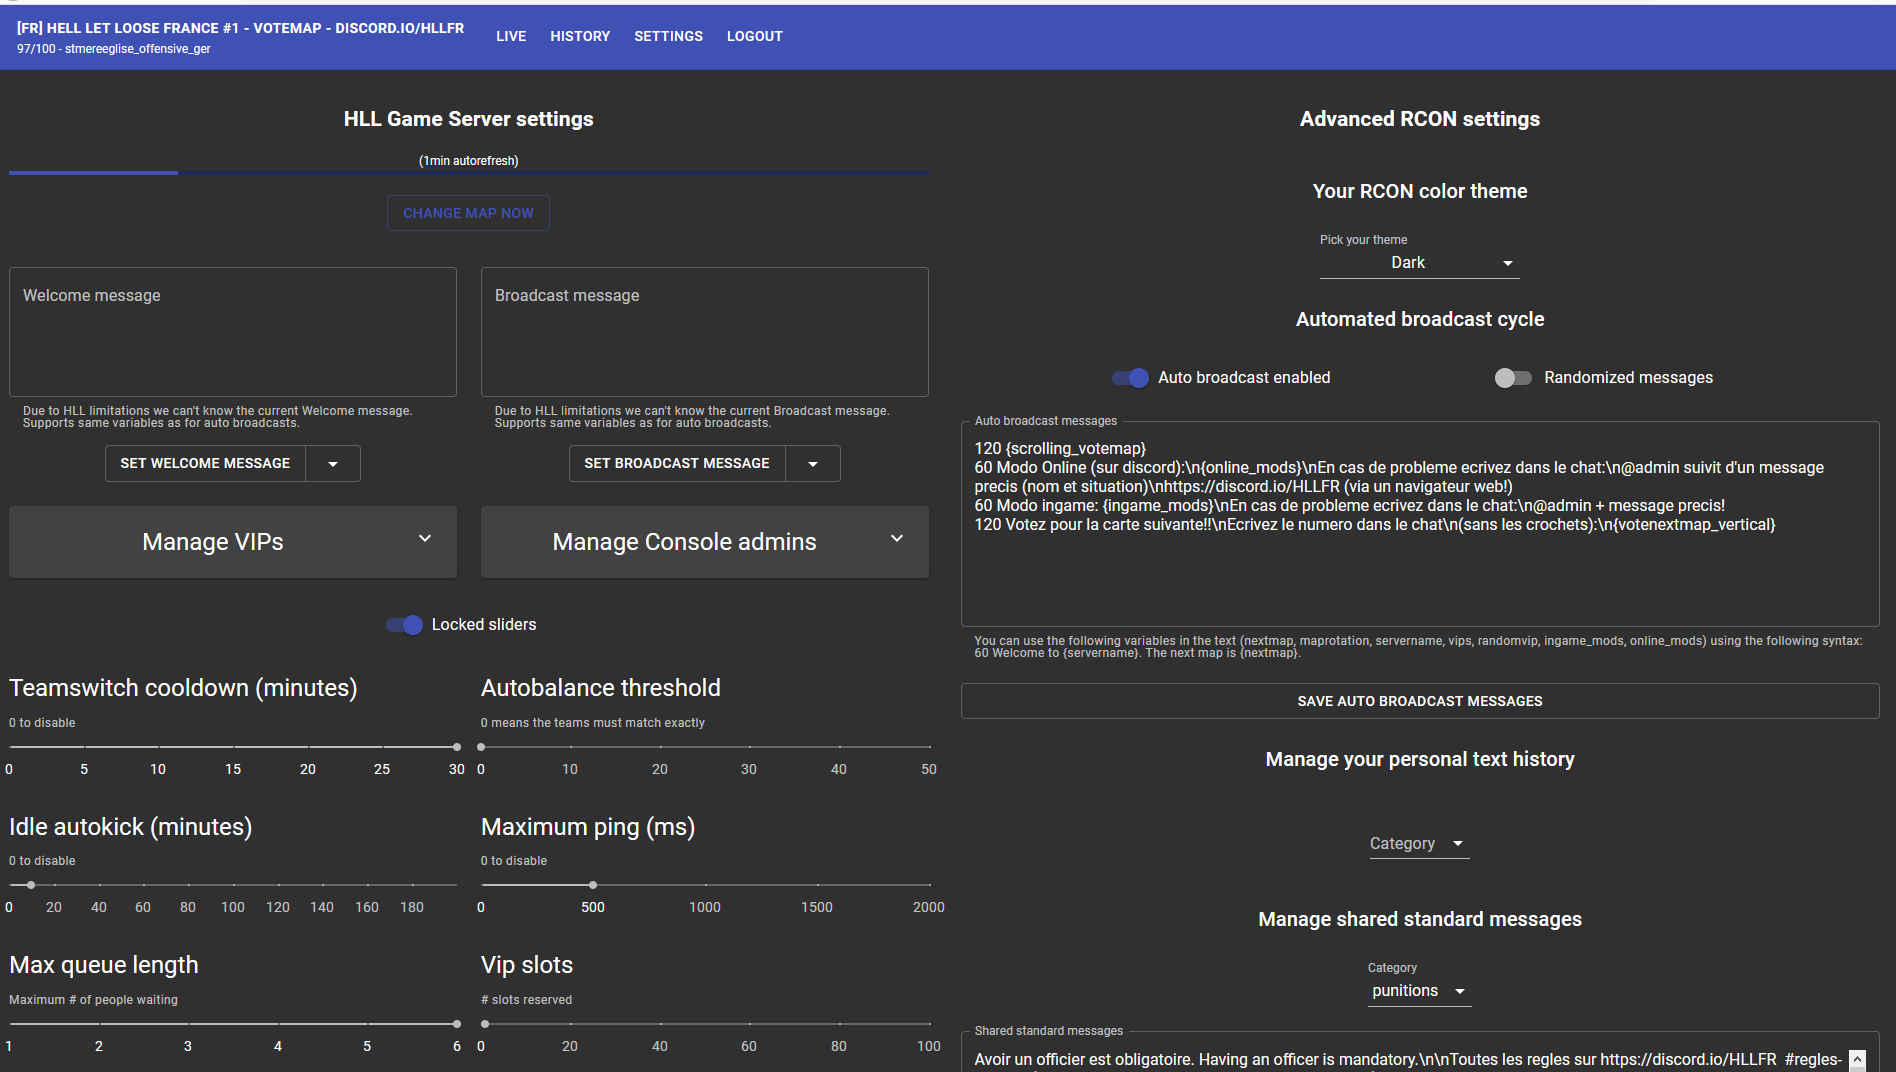
Task: Click CHANGE MAP NOW button
Action: 468,213
